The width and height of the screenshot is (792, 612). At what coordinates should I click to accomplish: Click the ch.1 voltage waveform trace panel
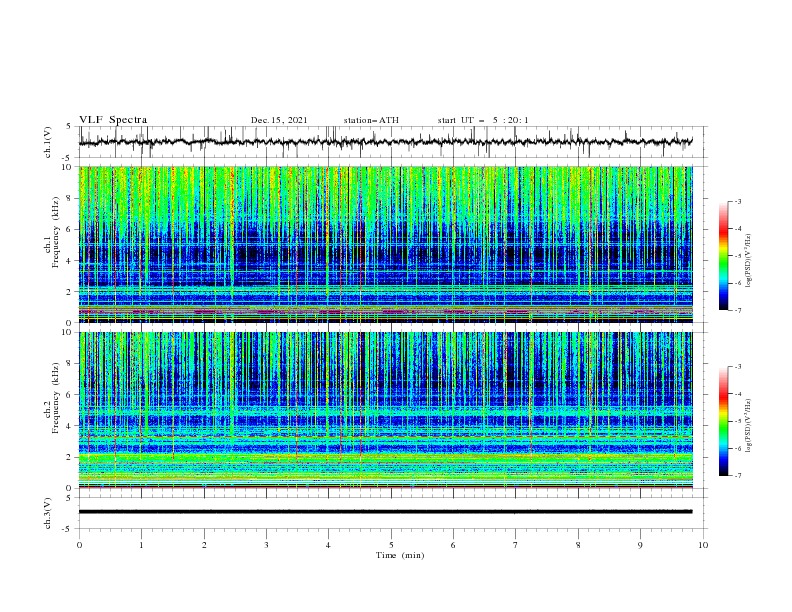(x=393, y=142)
